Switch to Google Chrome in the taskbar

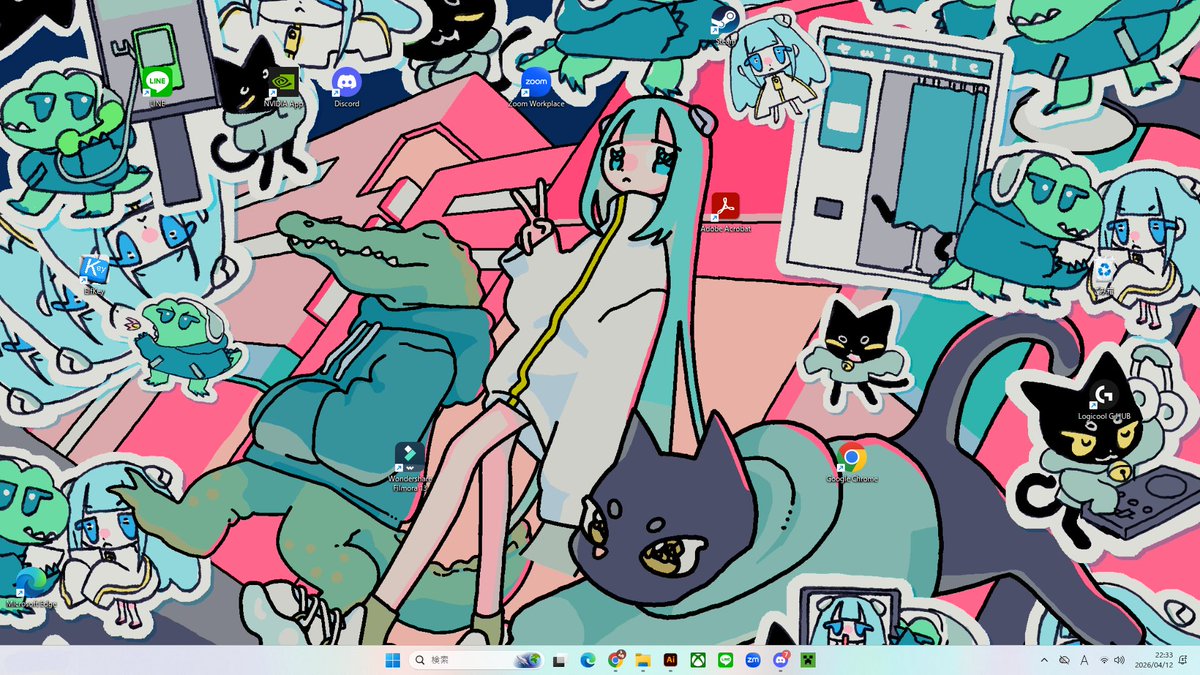click(x=616, y=660)
